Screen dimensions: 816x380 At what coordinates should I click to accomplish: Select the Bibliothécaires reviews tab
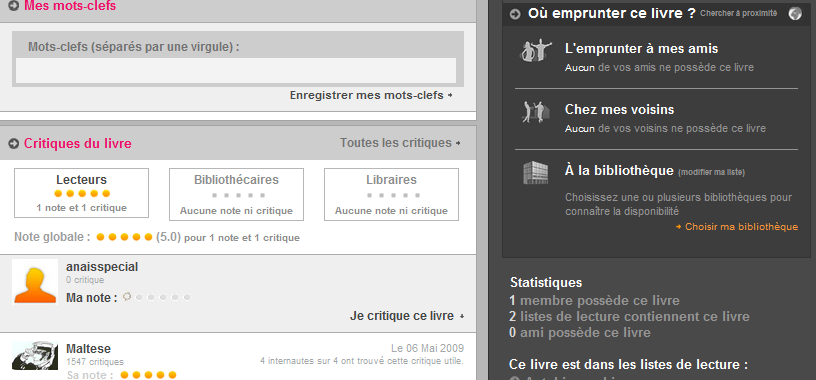click(236, 194)
